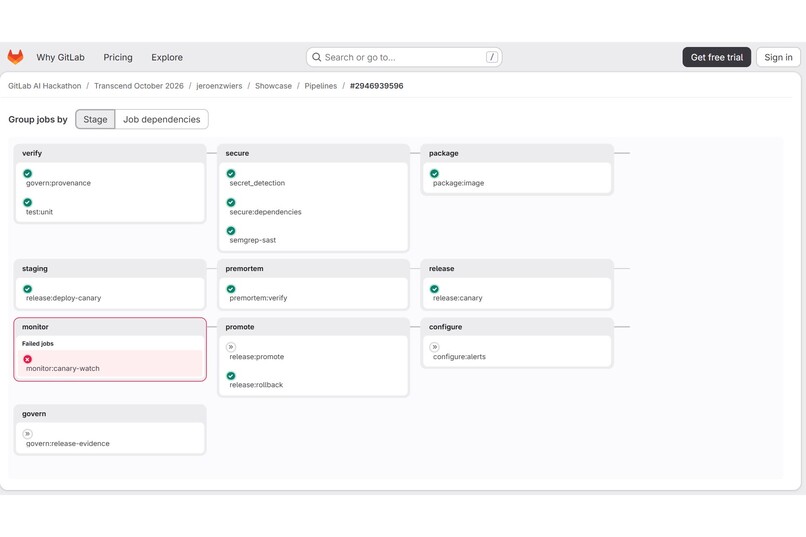Click the passed status icon of release:rollback

click(231, 376)
